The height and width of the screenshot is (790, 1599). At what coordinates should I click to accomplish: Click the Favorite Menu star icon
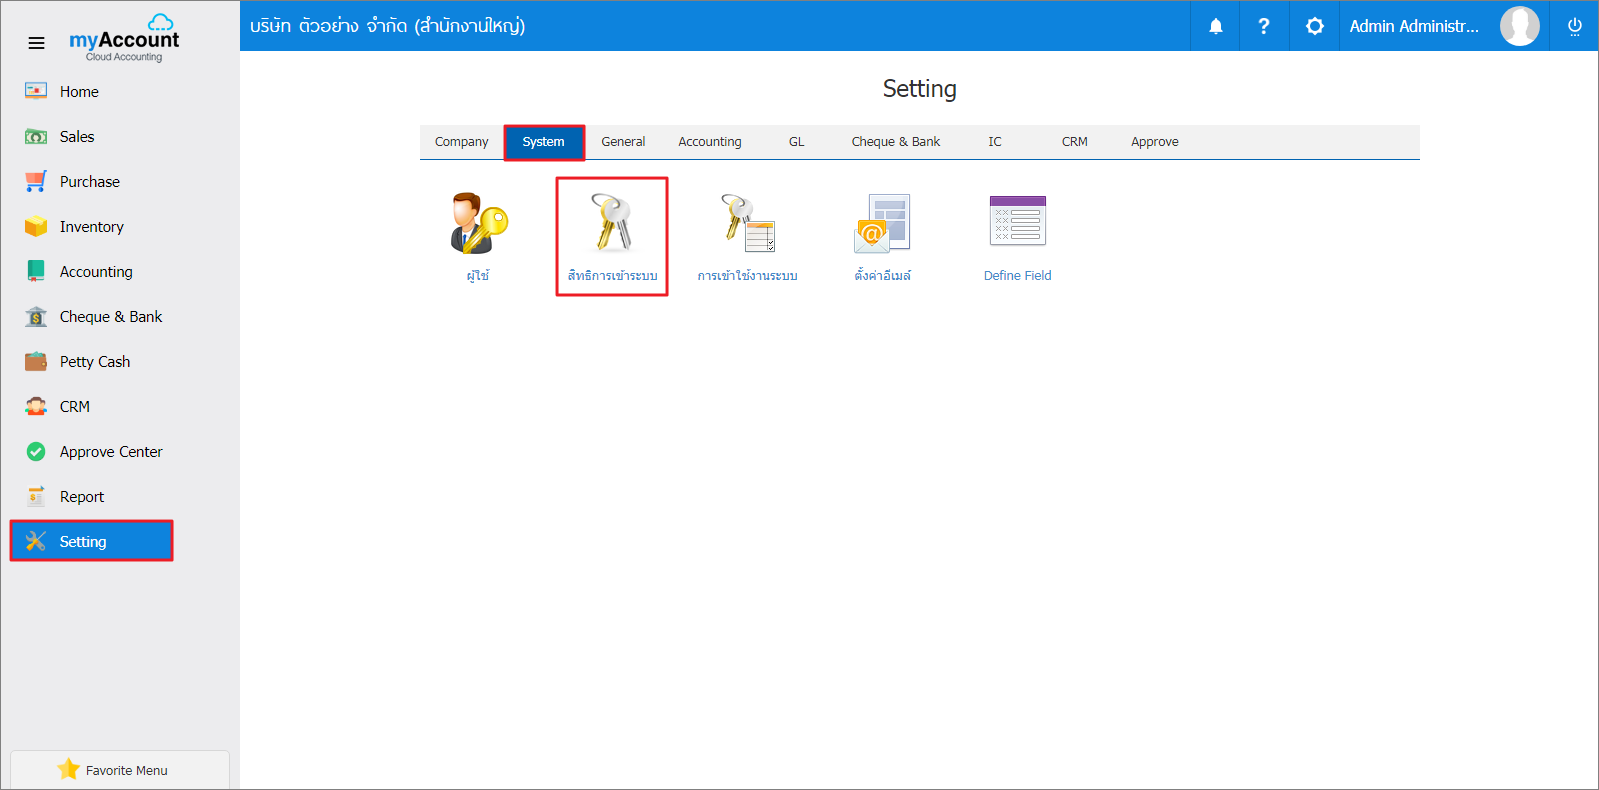(x=68, y=769)
